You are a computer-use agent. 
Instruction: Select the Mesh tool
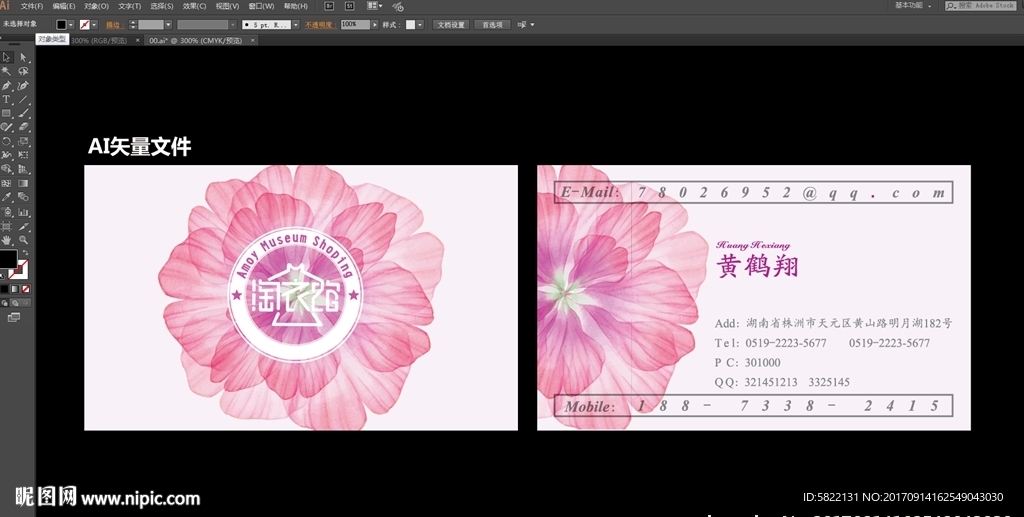click(x=7, y=183)
